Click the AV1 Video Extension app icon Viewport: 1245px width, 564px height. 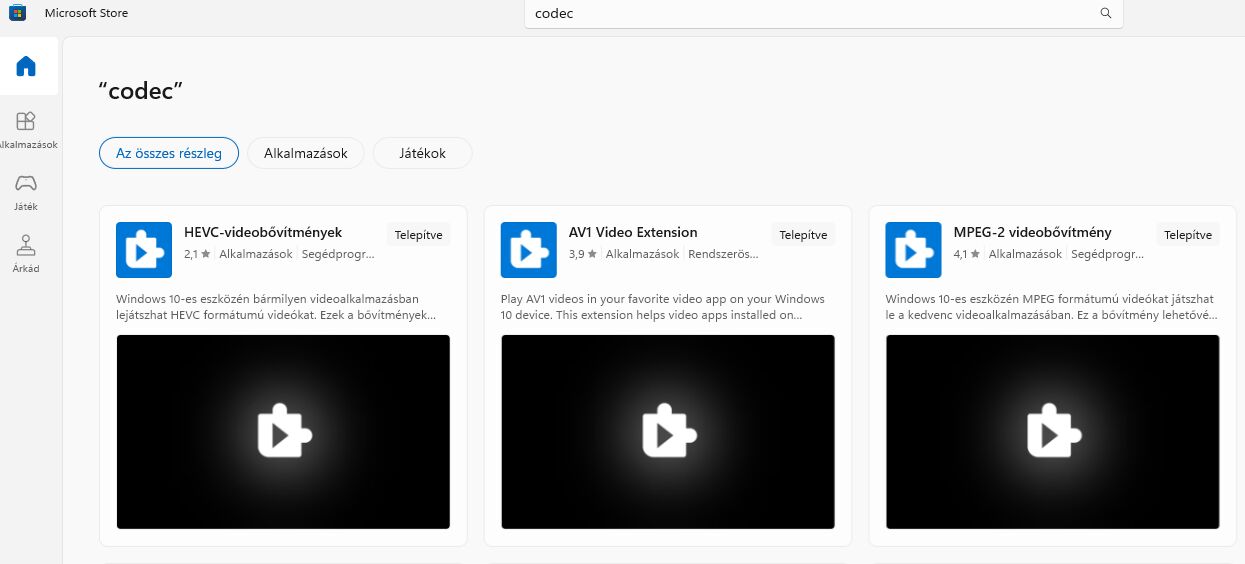(528, 250)
